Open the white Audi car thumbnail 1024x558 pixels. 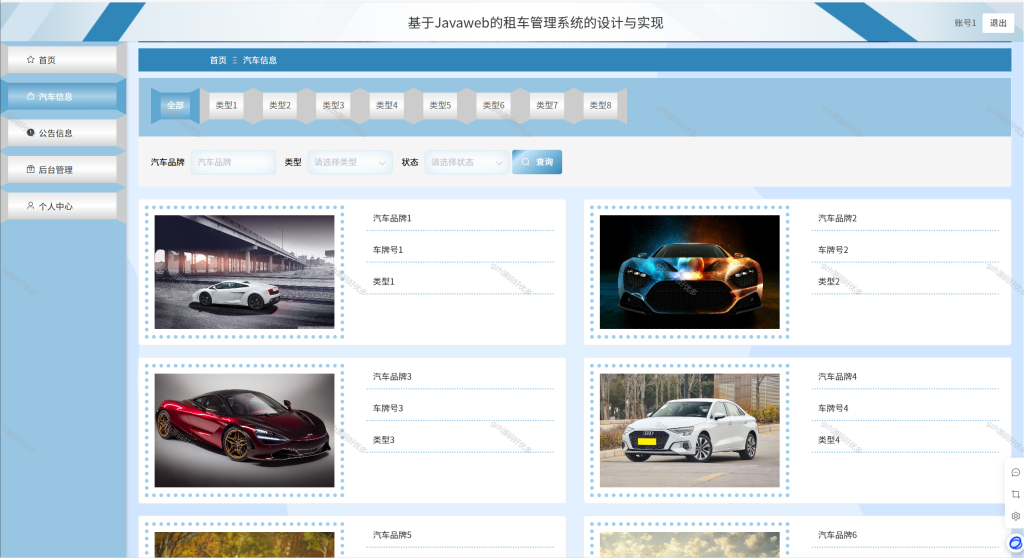click(x=690, y=430)
